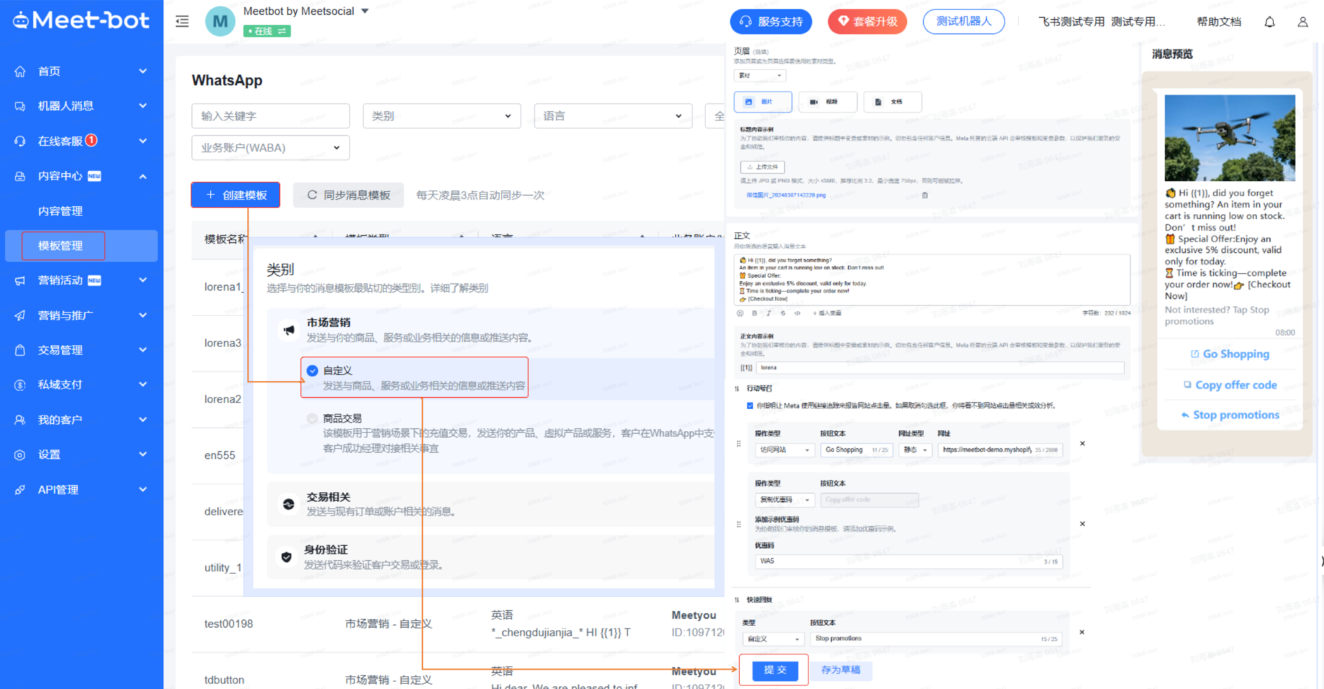
Task: Remove the Go Shopping button row
Action: click(x=1082, y=443)
